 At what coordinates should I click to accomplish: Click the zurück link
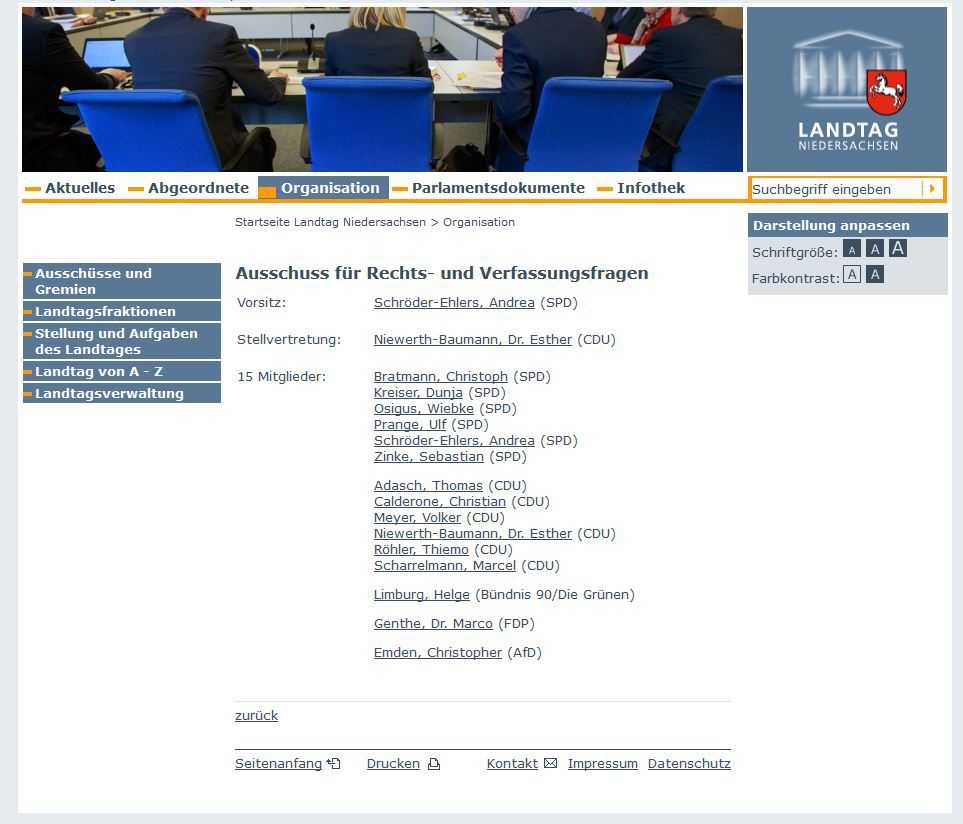[256, 716]
